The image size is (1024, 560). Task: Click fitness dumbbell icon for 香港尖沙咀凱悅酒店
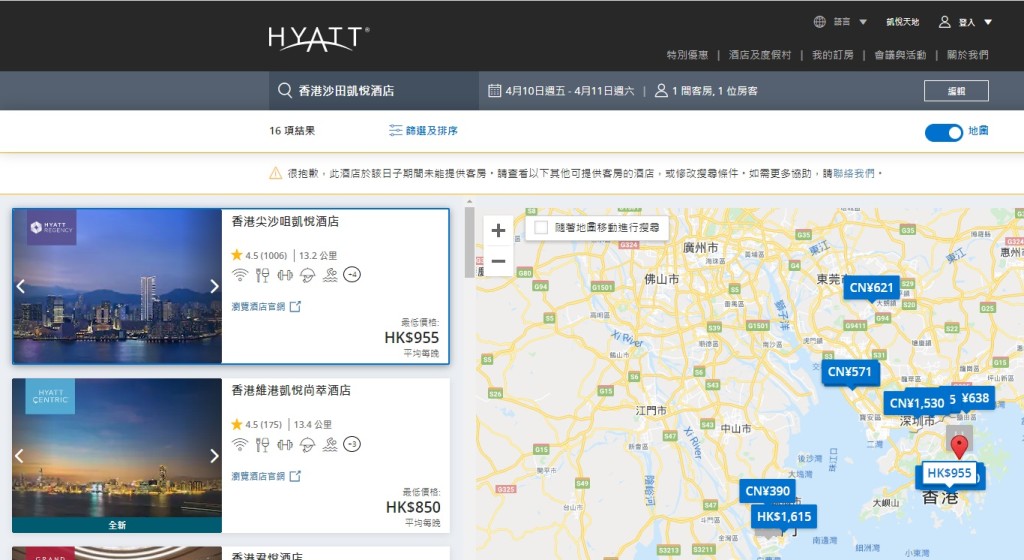pyautogui.click(x=285, y=275)
